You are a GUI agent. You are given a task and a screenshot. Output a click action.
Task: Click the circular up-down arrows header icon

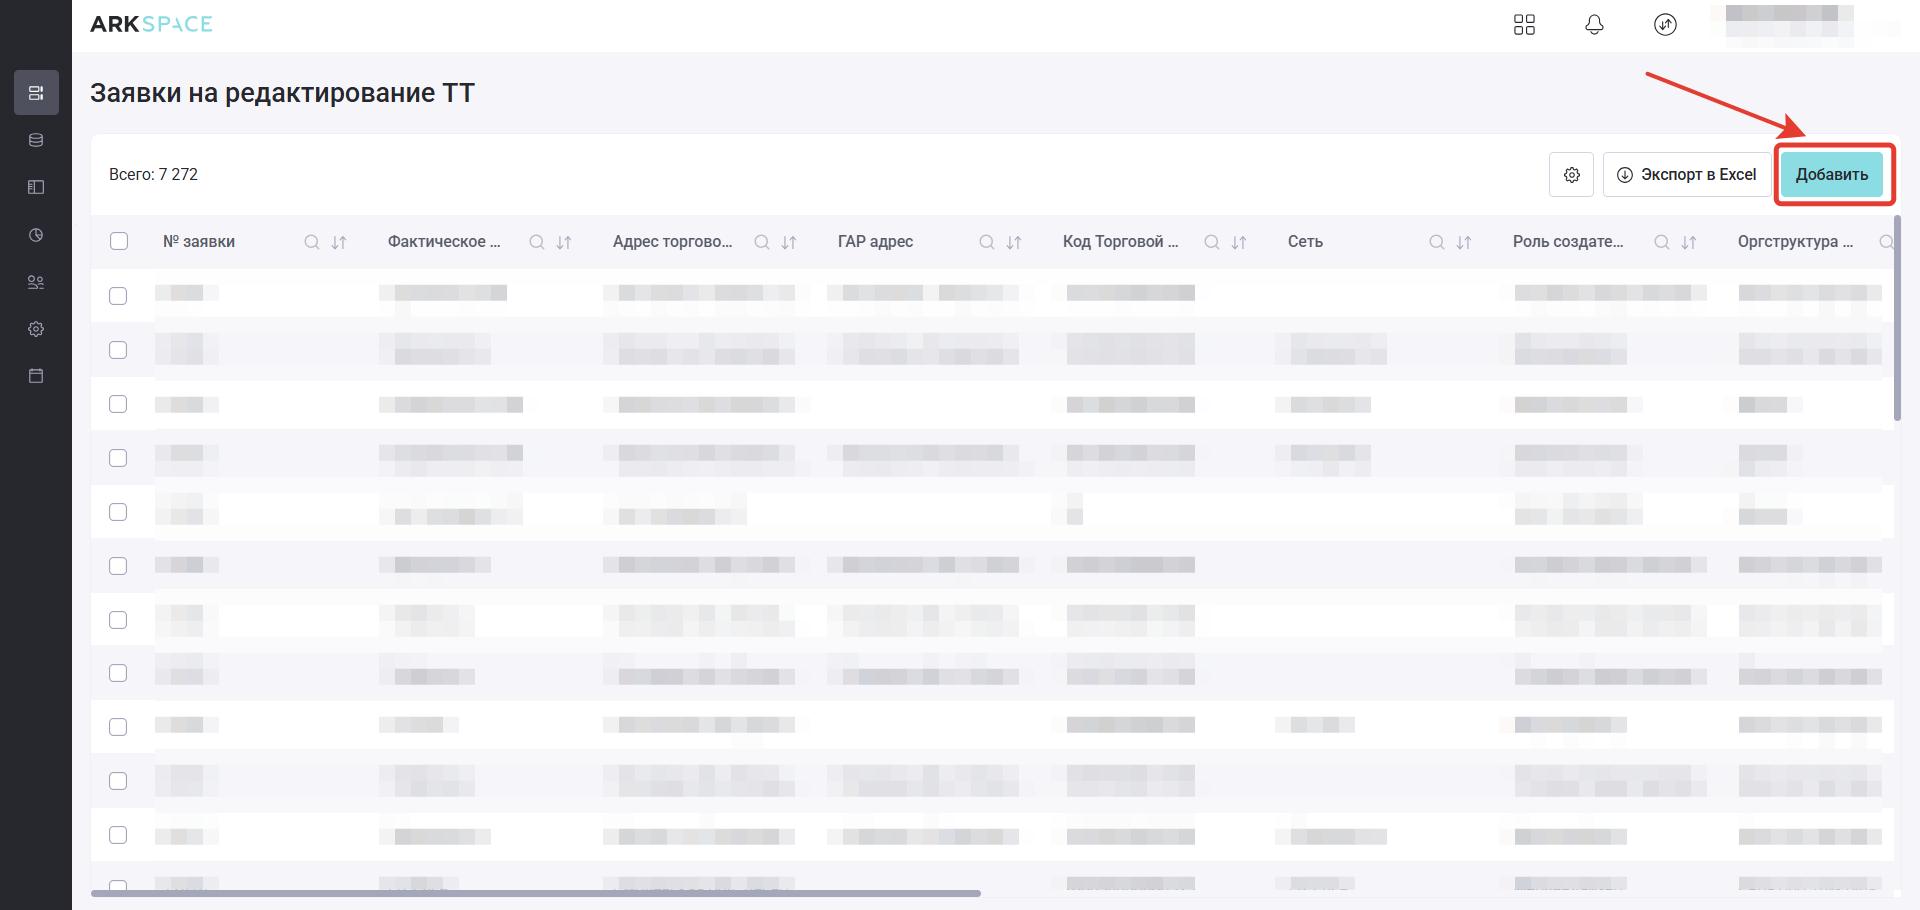point(1665,25)
